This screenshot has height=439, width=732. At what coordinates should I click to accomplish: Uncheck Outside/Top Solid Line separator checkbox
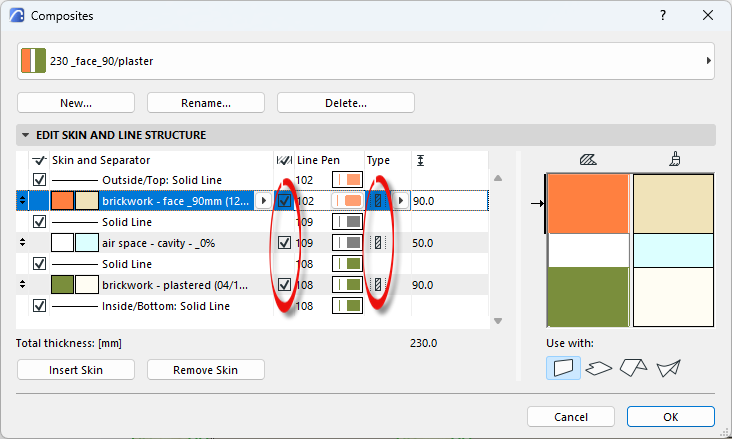click(x=39, y=180)
